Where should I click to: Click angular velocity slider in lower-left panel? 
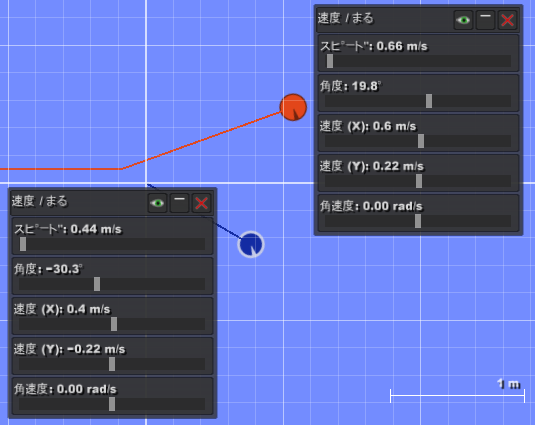pos(112,404)
